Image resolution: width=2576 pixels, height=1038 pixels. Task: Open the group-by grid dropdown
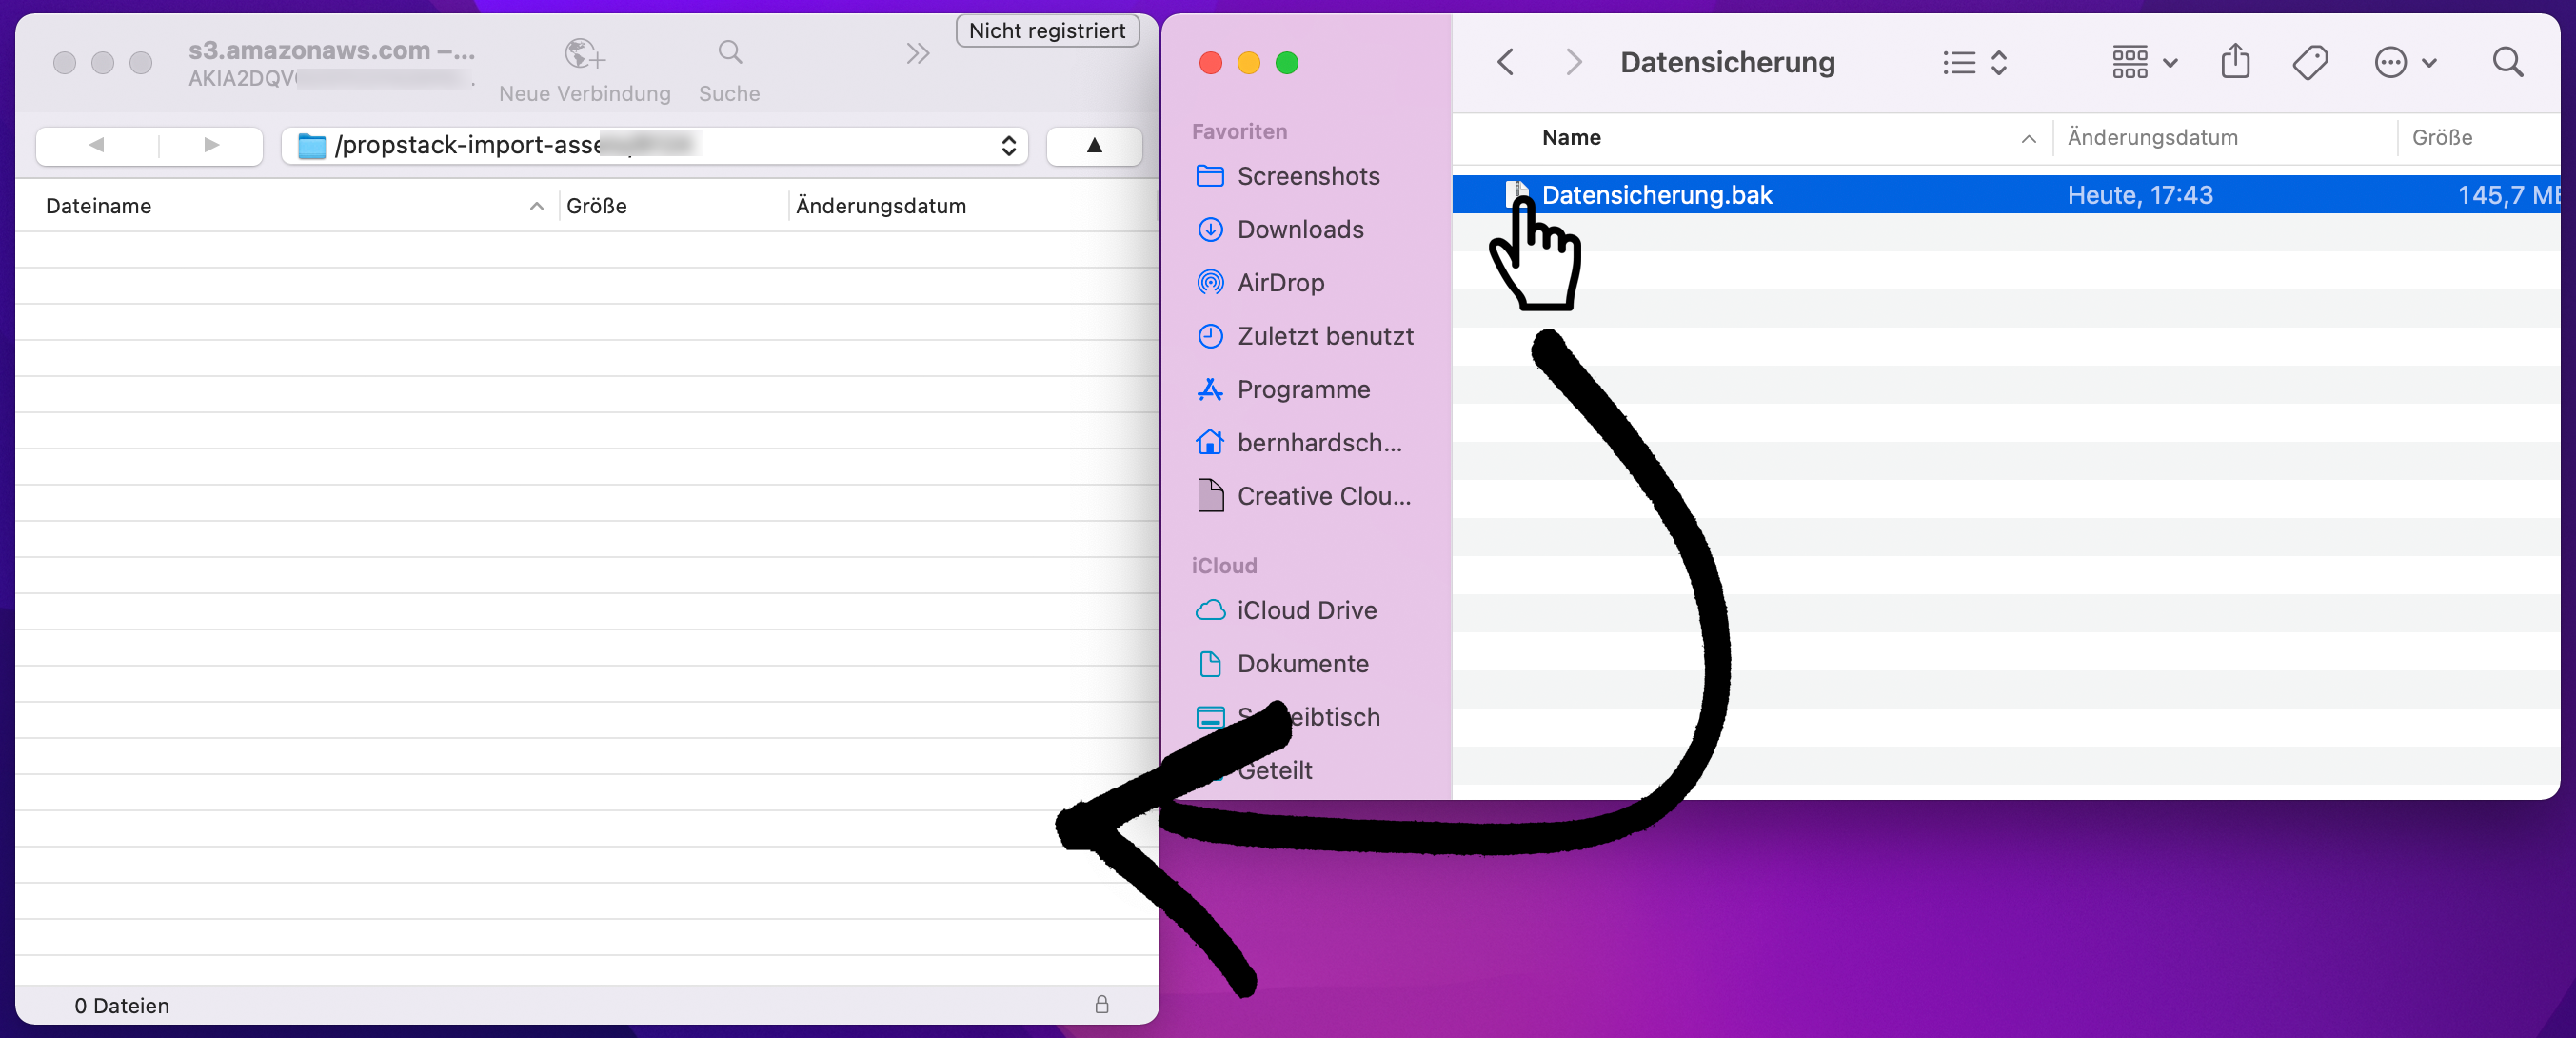click(2143, 63)
